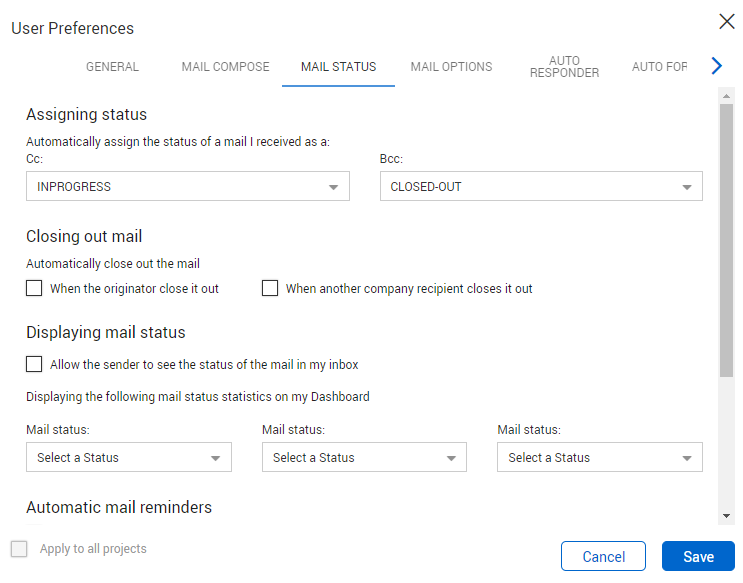Open the first 'Select a Status' dropdown
Viewport: 743px width, 583px height.
[129, 458]
